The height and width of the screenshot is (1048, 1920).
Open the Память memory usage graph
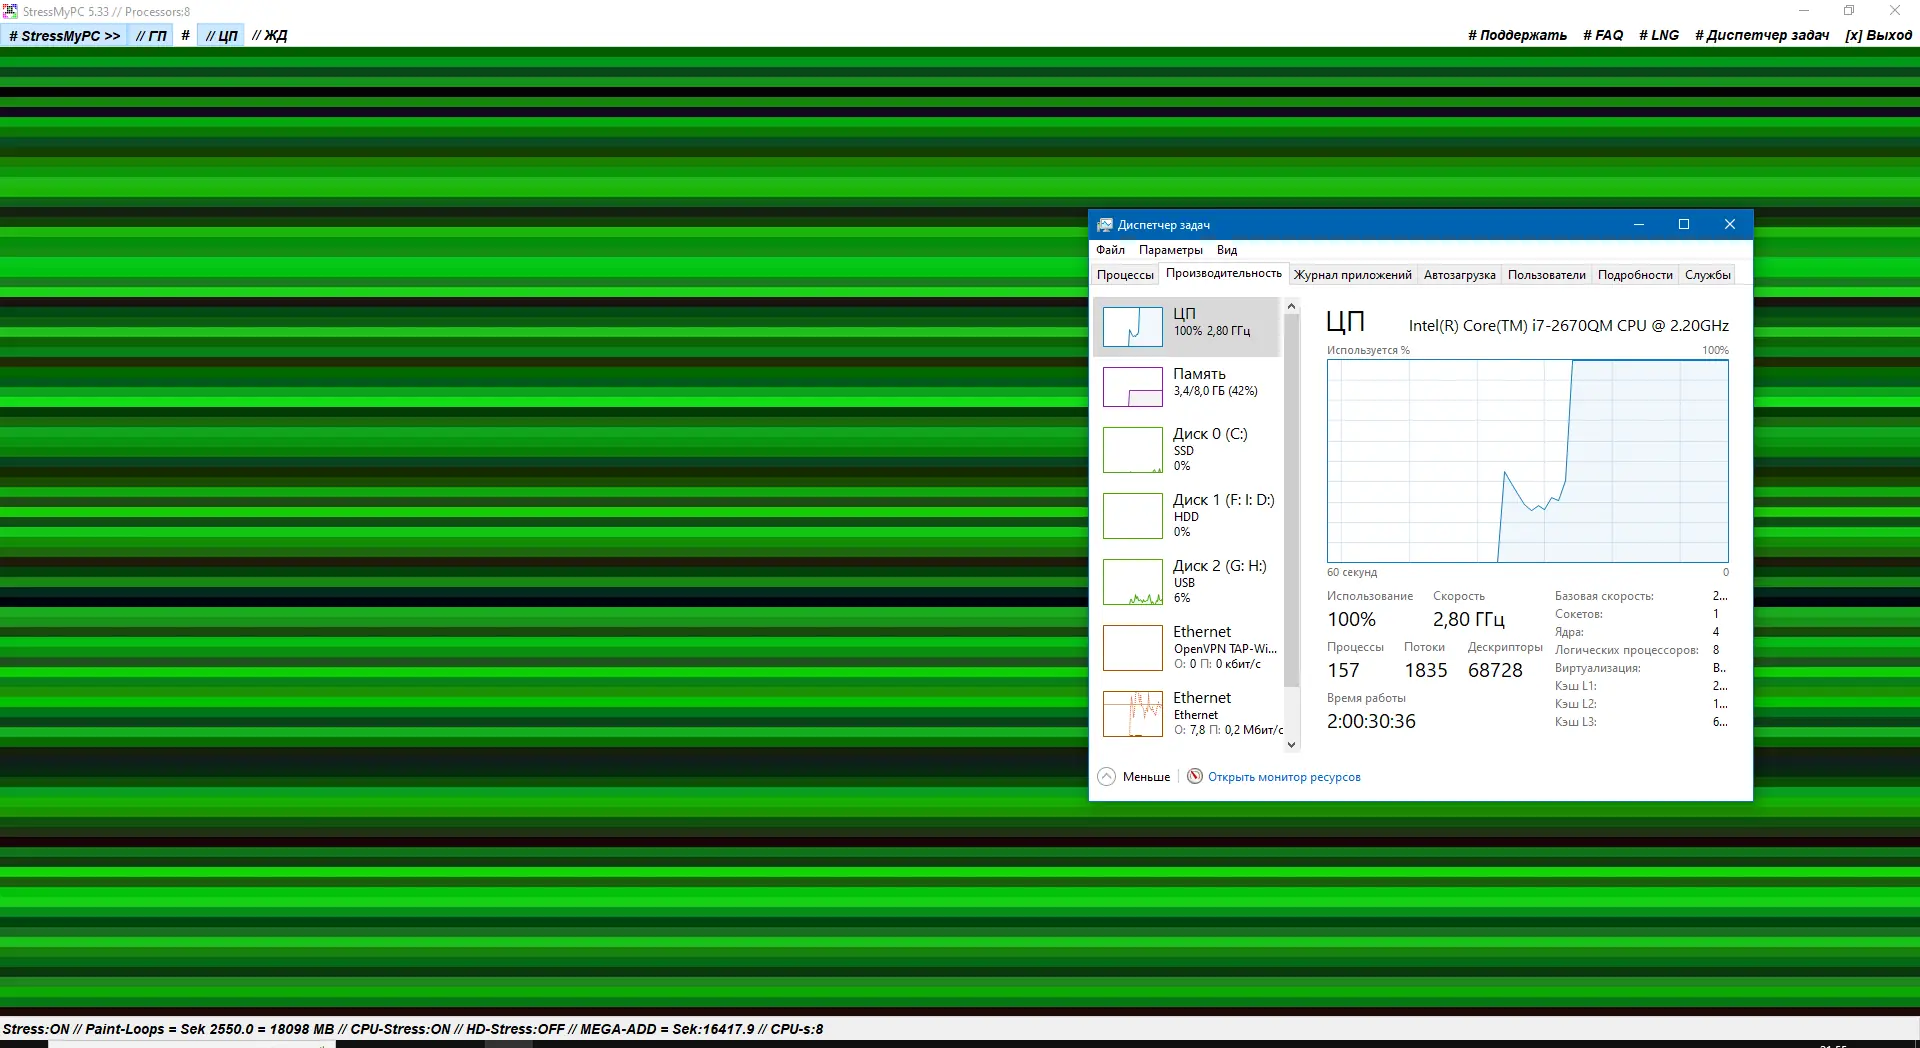(x=1132, y=387)
